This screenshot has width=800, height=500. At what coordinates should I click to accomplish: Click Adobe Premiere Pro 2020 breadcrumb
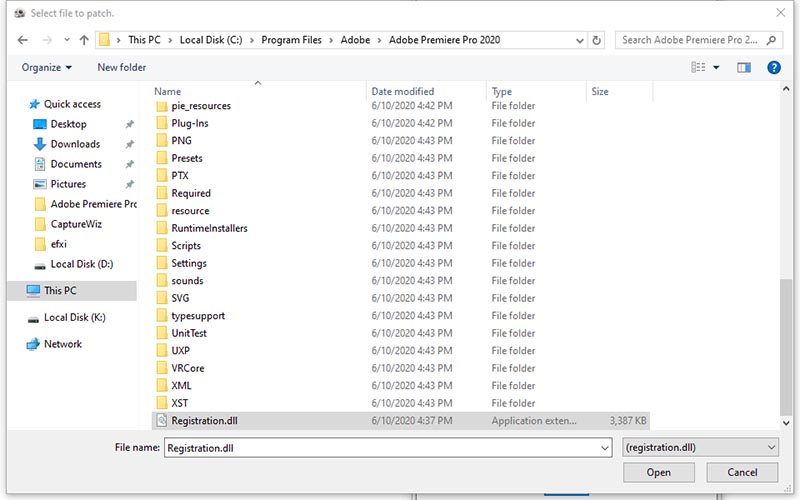coord(444,40)
